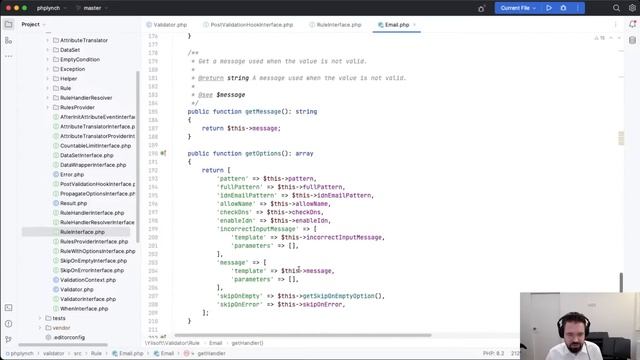Expand the Rule folder arrow
Viewport: 640px width, 360px height.
point(47,88)
